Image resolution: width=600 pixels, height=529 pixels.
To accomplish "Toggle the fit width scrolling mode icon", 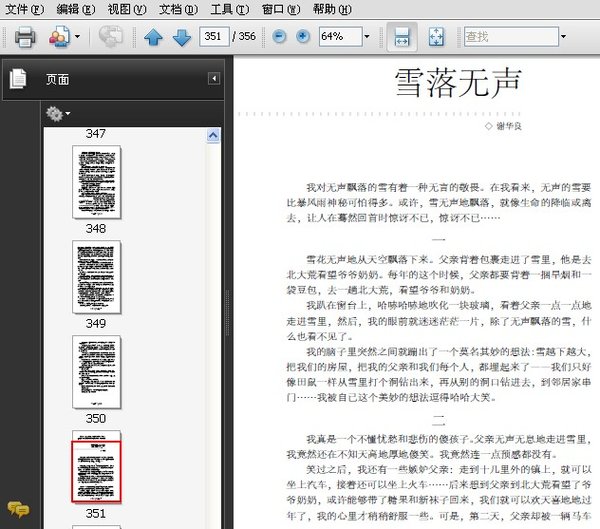I will point(402,37).
